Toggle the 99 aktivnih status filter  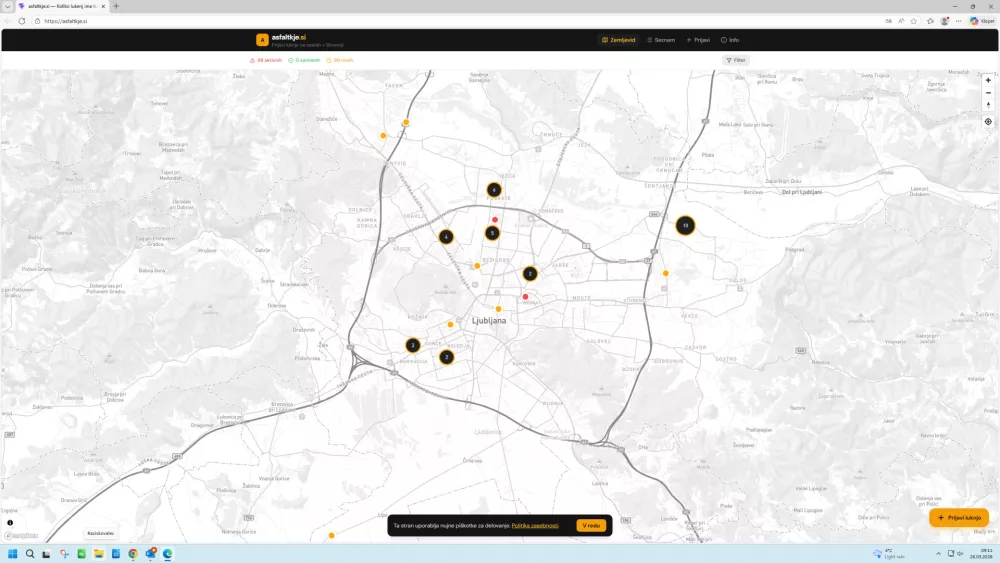click(266, 60)
